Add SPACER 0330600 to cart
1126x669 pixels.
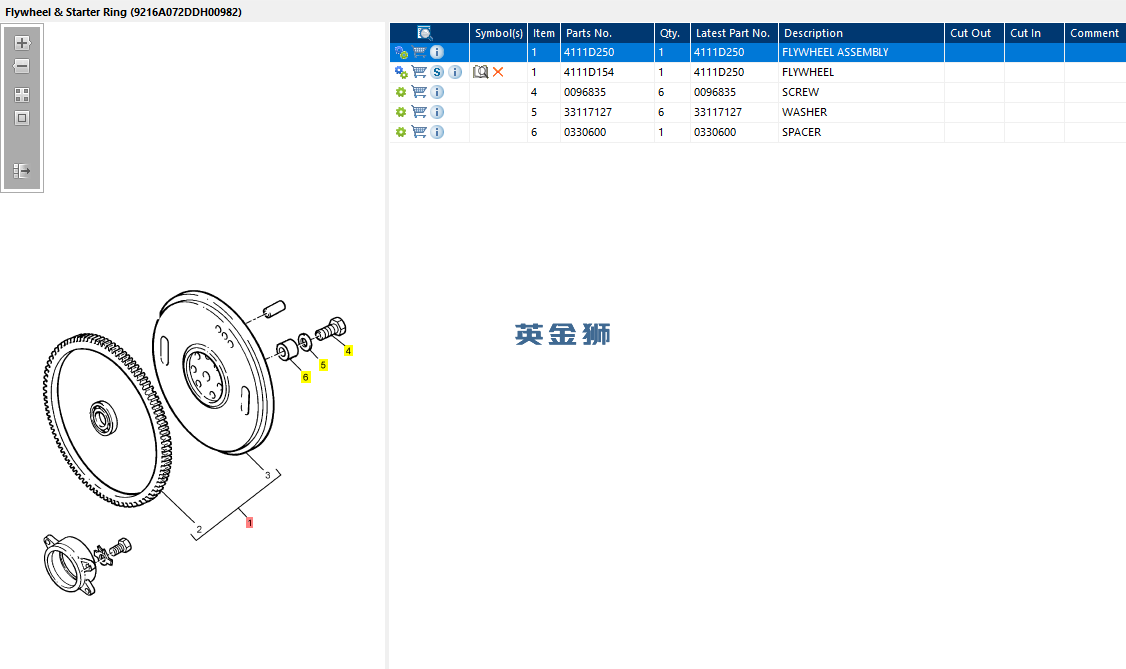tap(419, 133)
